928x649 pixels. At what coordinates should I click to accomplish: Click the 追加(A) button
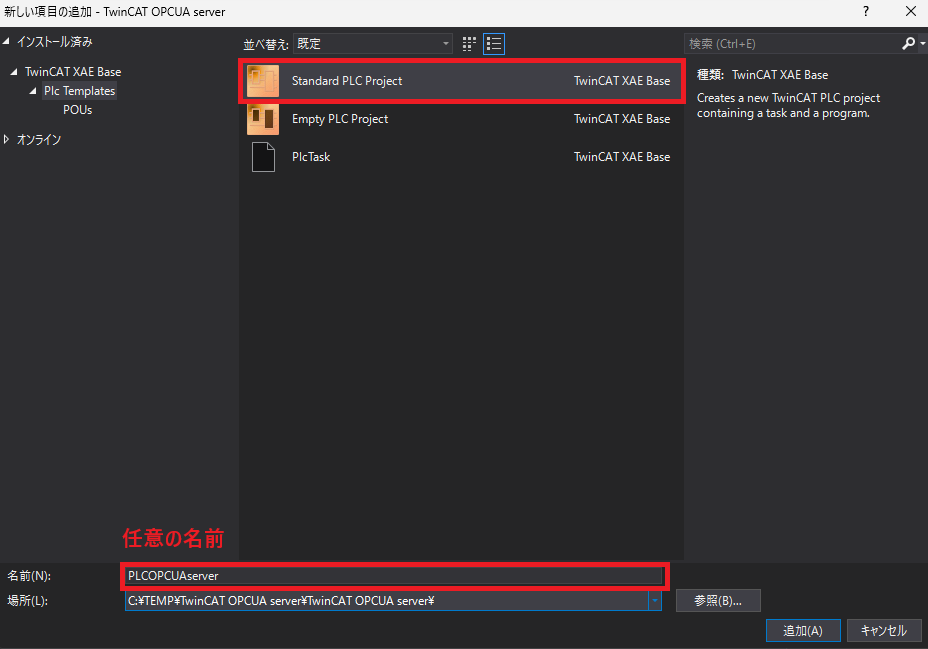pos(803,631)
